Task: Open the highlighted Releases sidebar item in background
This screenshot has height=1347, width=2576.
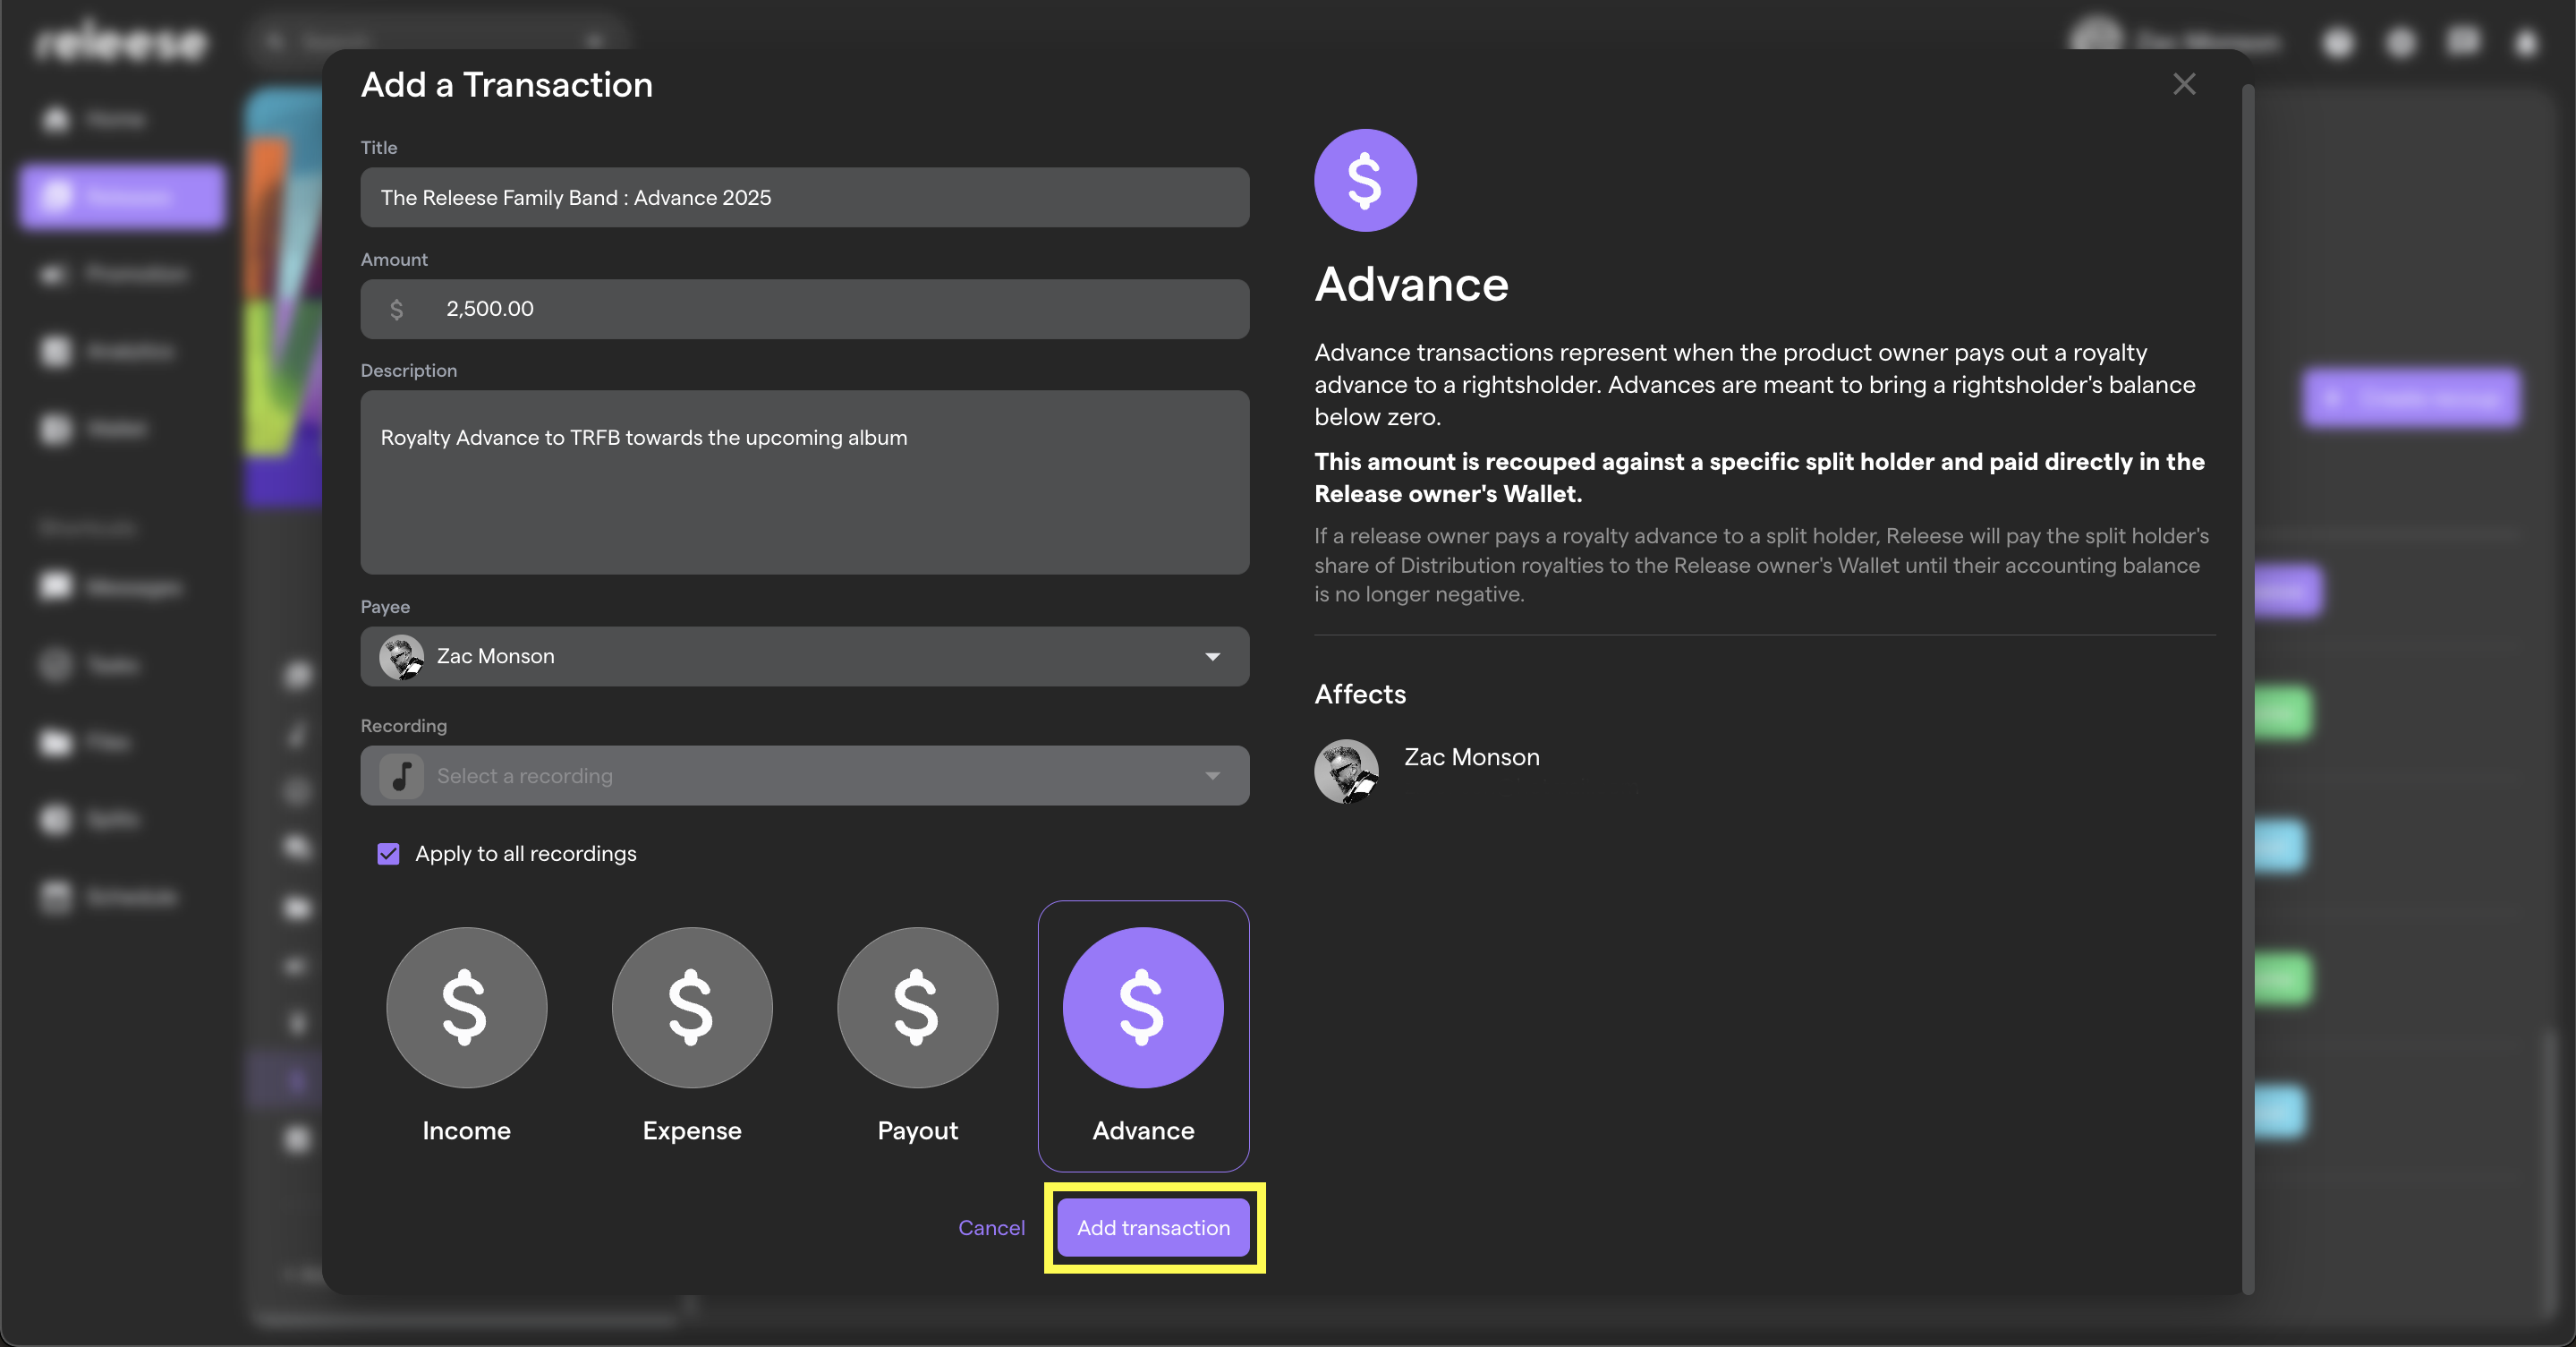Action: (122, 196)
